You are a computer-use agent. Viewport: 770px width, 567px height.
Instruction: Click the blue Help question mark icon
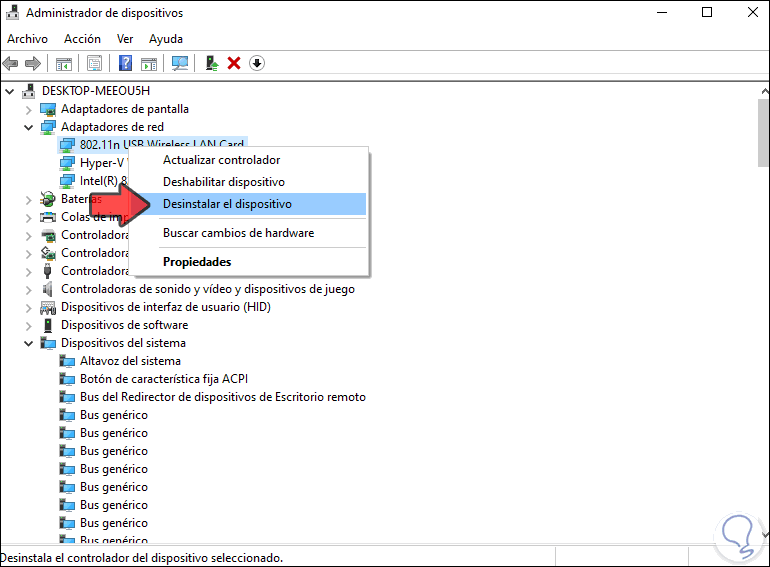125,63
